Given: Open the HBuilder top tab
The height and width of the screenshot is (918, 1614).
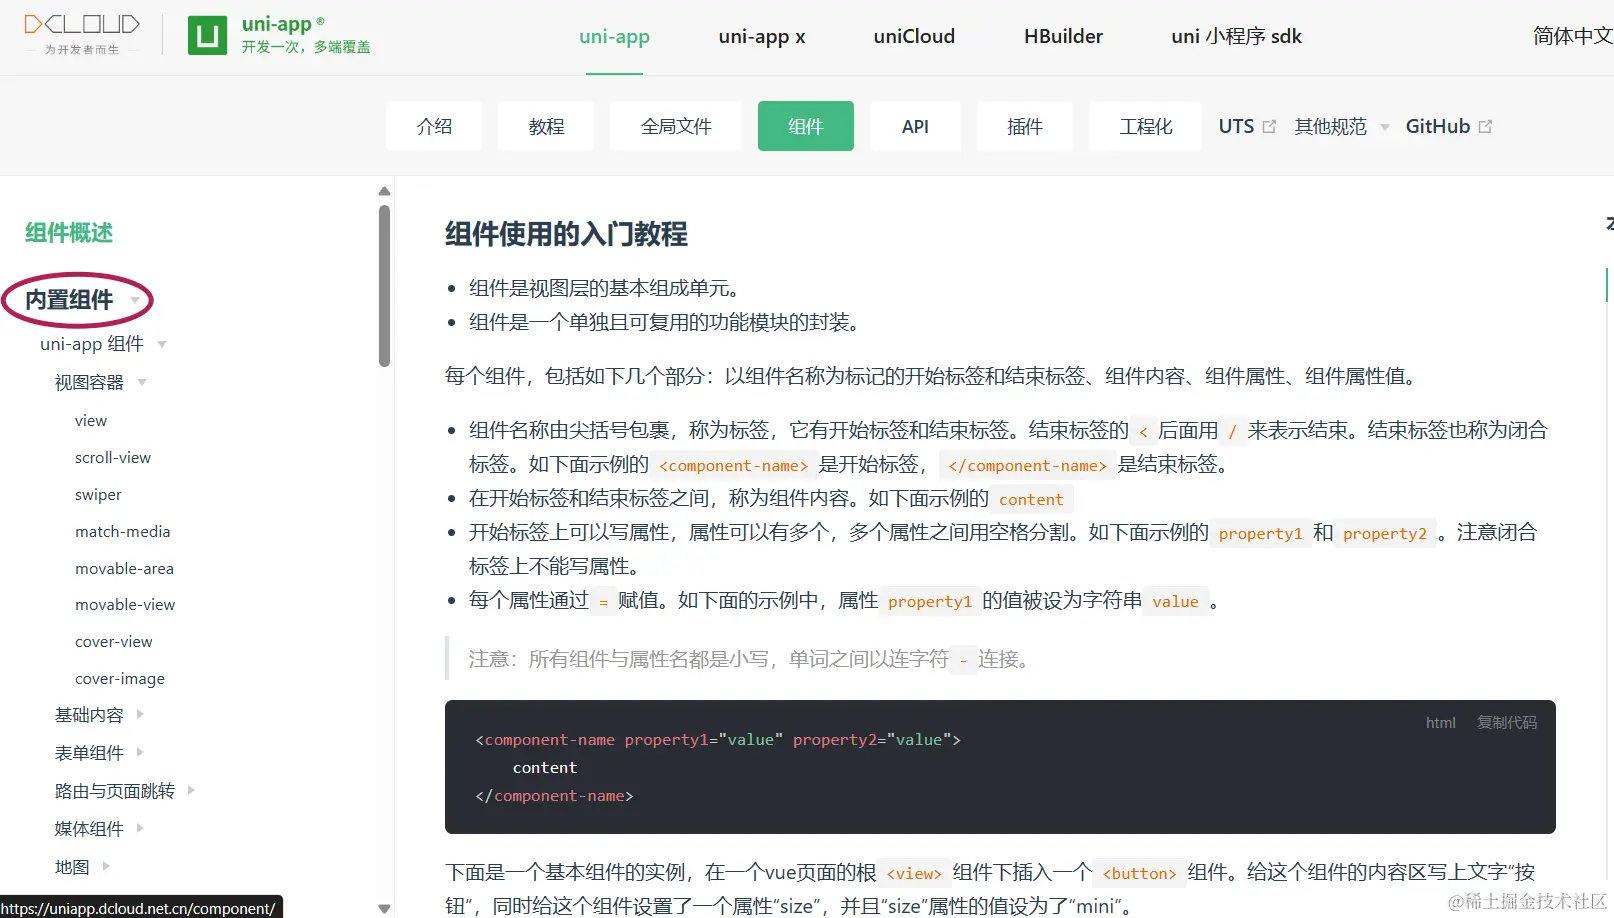Looking at the screenshot, I should (x=1063, y=37).
